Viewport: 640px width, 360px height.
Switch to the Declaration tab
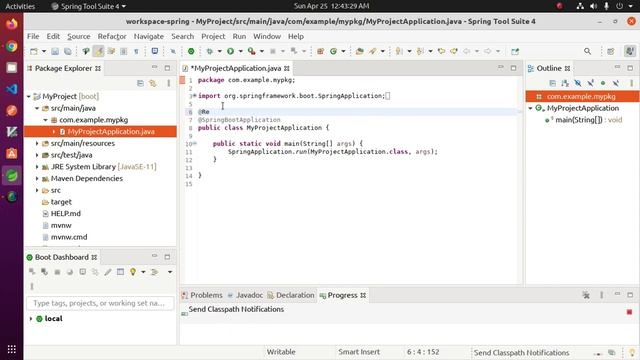click(291, 295)
